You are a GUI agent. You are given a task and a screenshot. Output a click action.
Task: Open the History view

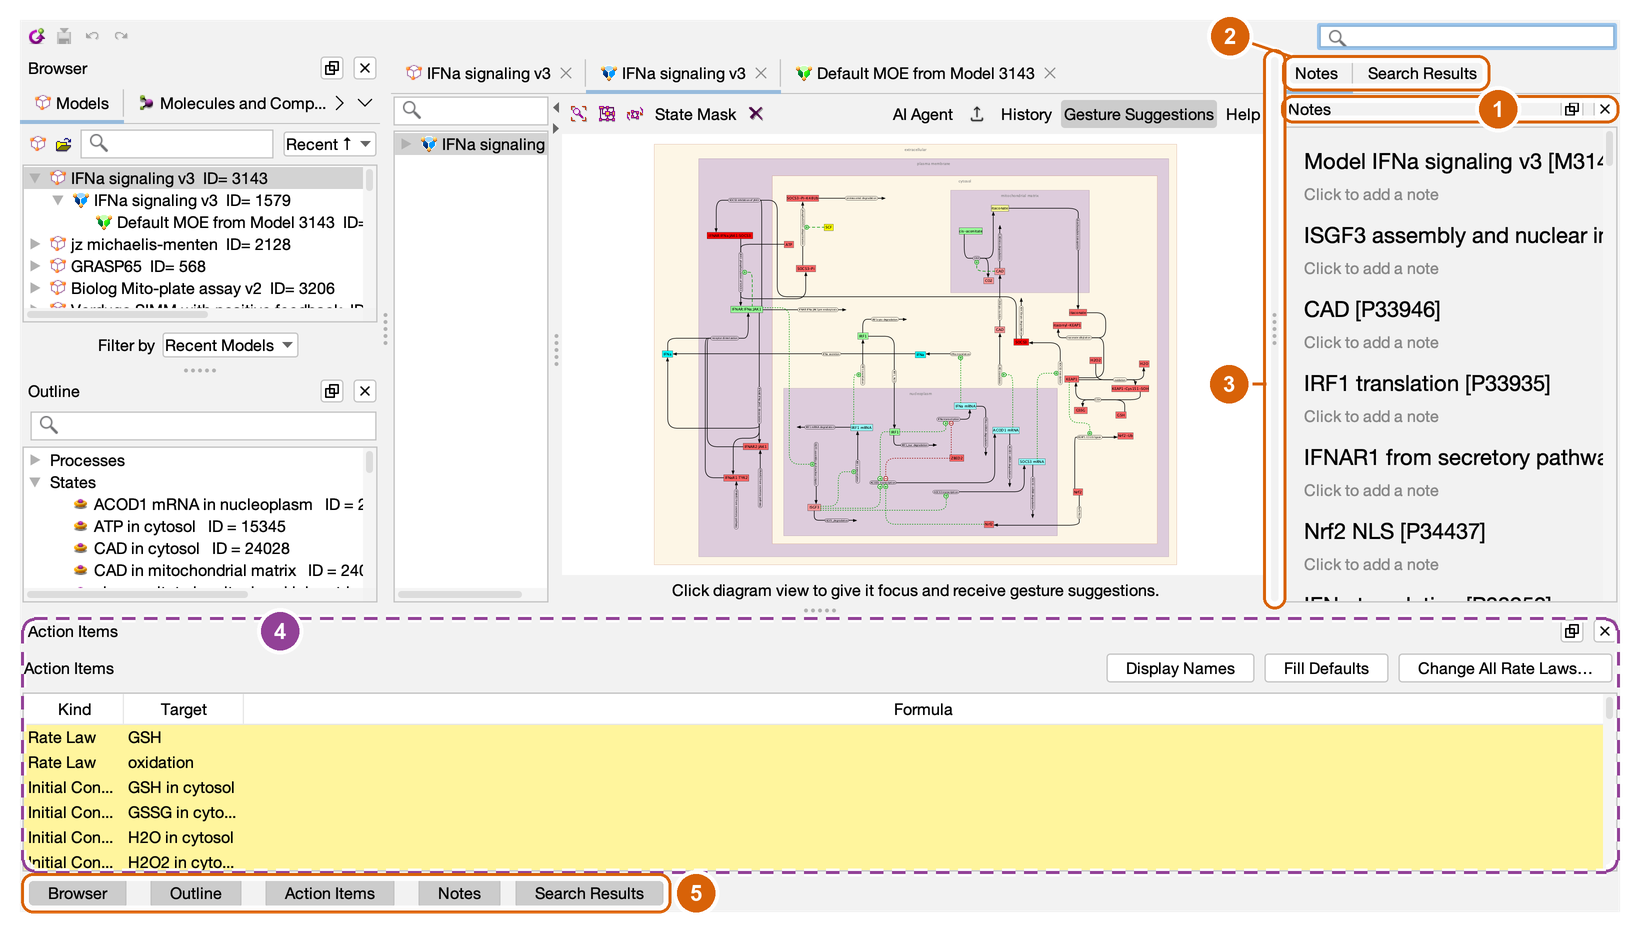(x=1026, y=114)
